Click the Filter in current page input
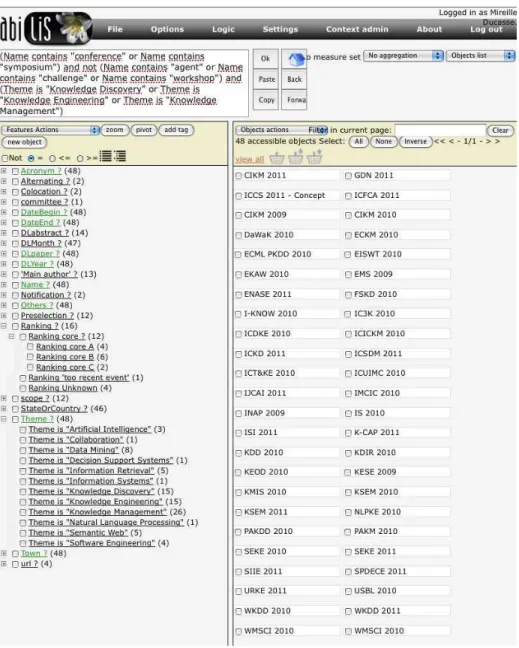Viewport: 519px width, 648px height. tap(440, 130)
